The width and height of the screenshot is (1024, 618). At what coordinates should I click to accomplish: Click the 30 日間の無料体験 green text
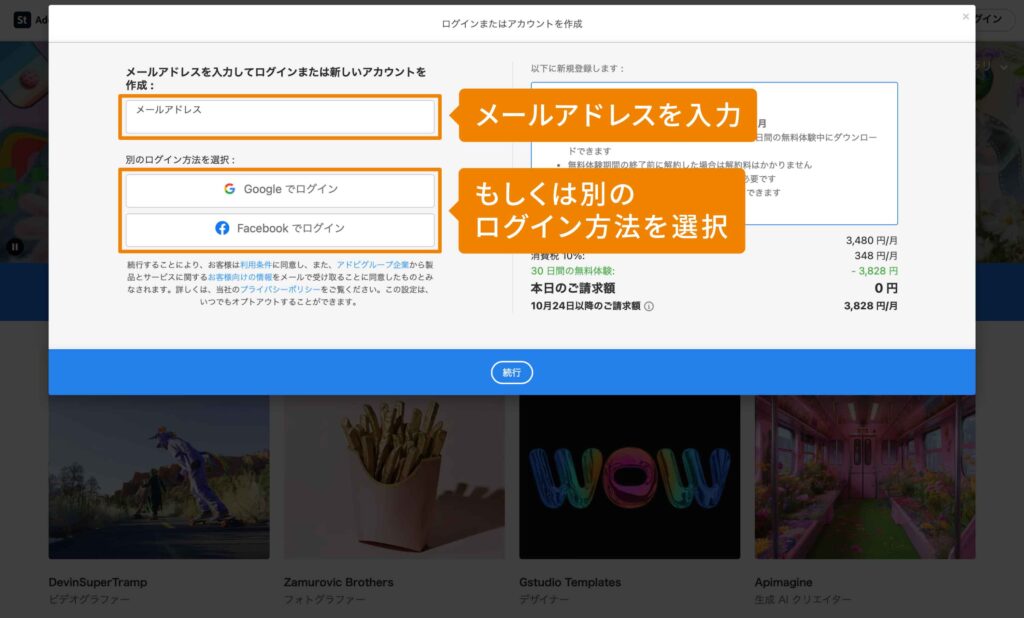click(573, 271)
